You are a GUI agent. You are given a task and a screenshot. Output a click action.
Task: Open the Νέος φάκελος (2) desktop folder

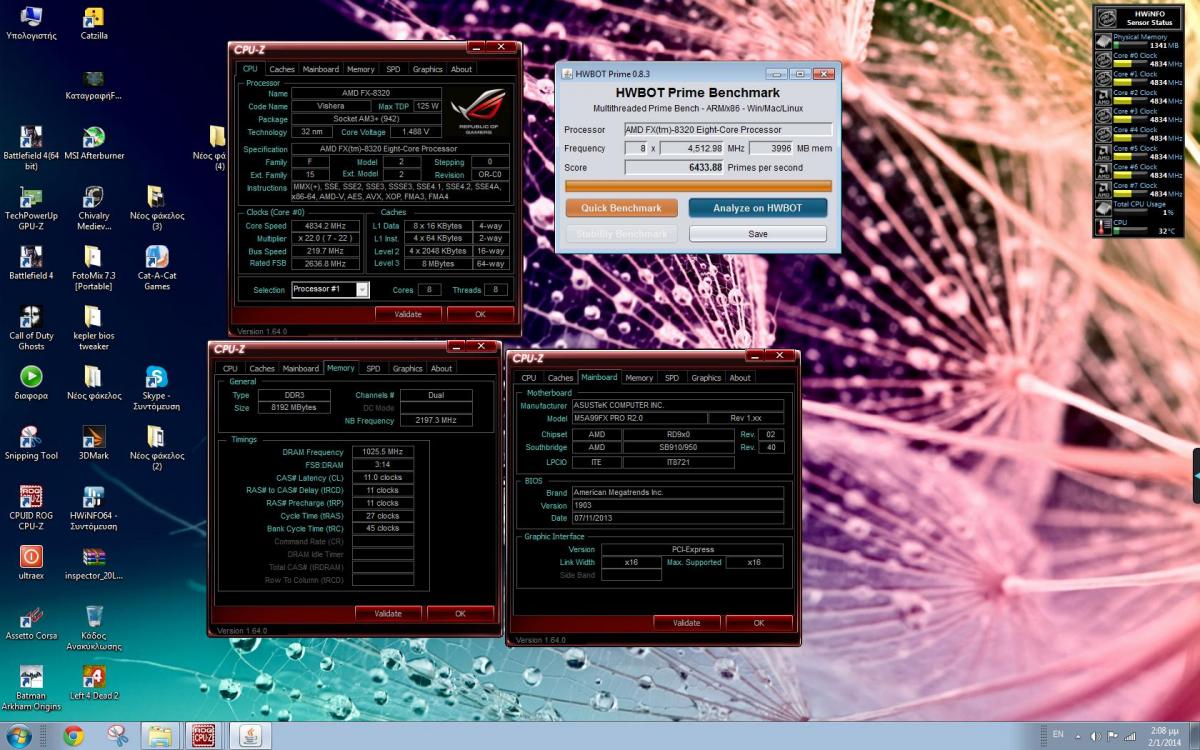[x=156, y=447]
